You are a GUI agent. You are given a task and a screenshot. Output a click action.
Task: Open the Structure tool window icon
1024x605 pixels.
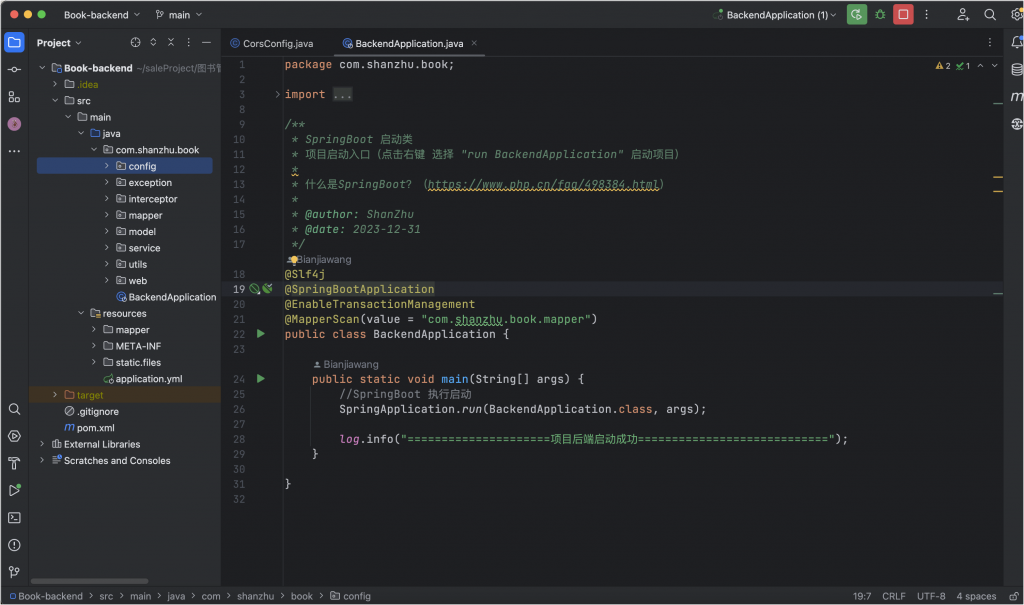tap(14, 97)
